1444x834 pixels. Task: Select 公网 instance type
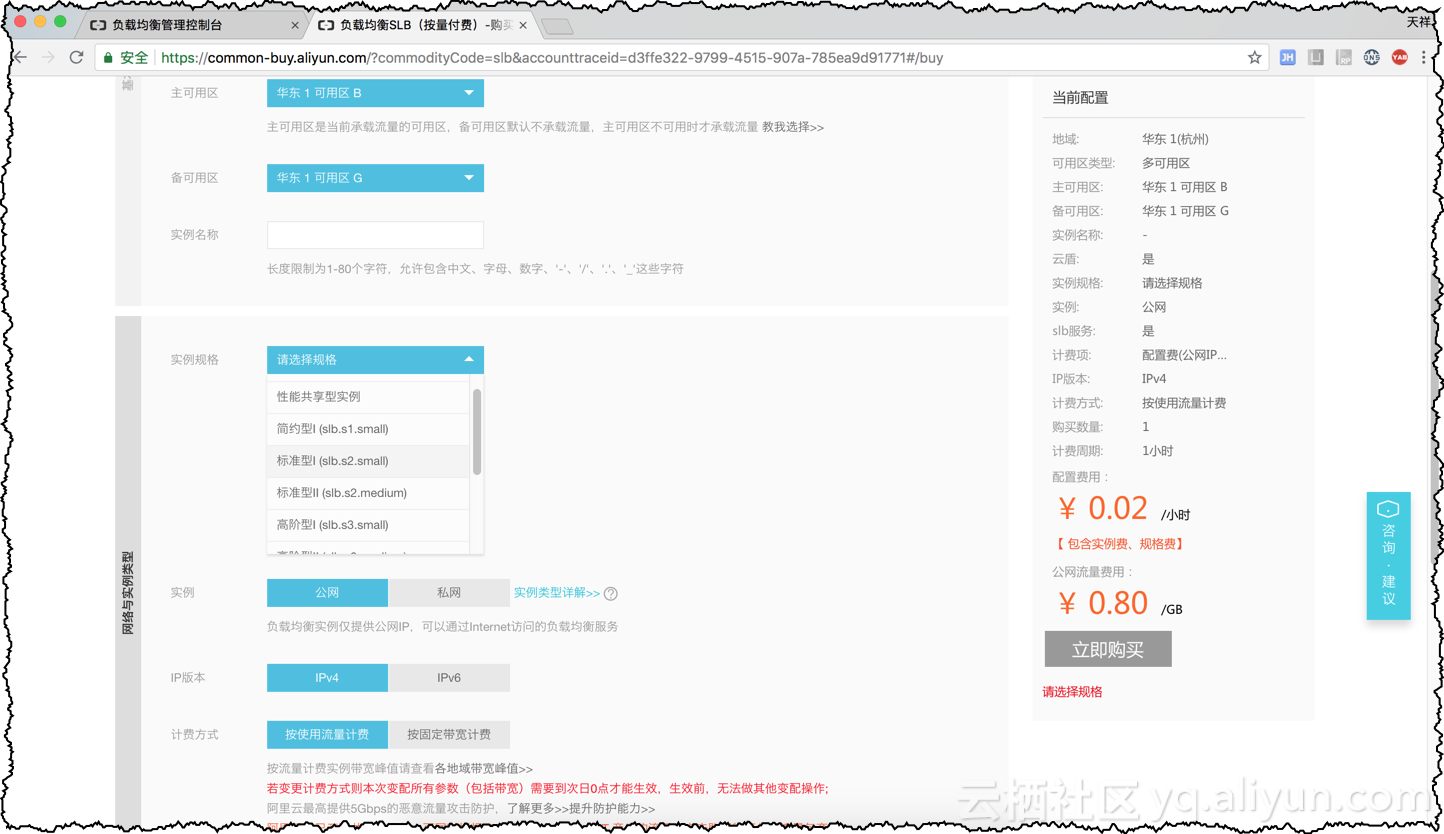pos(327,593)
